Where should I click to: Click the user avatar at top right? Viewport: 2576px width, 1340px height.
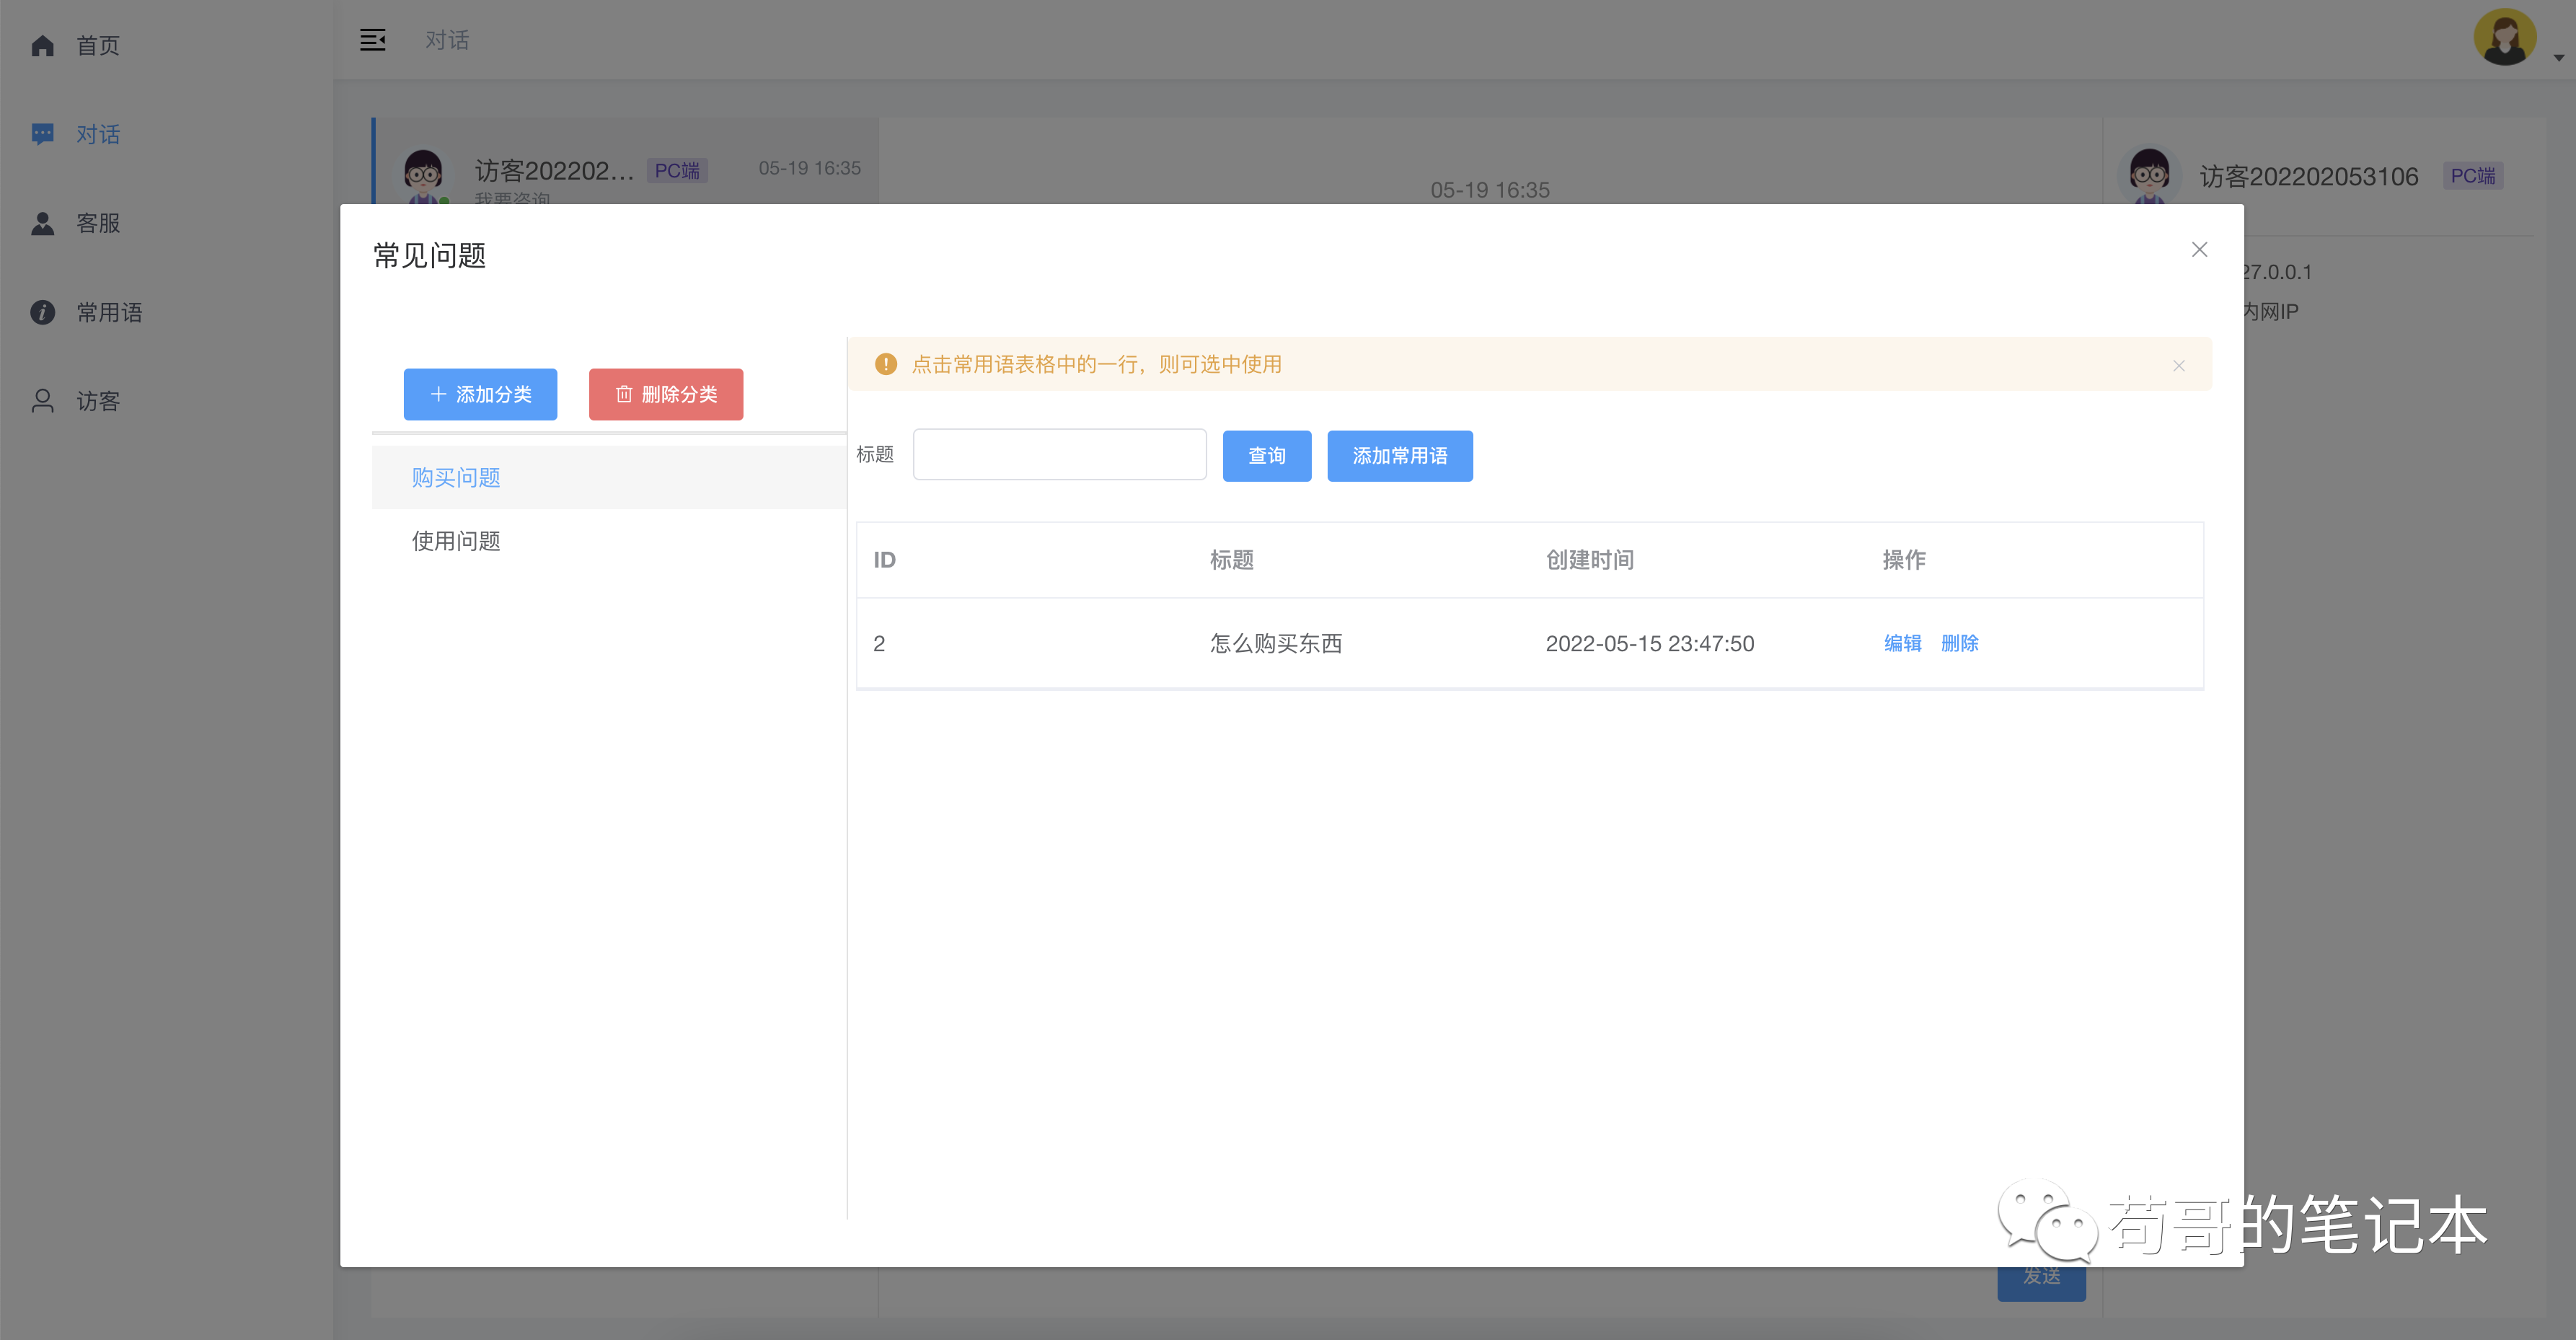click(2504, 38)
